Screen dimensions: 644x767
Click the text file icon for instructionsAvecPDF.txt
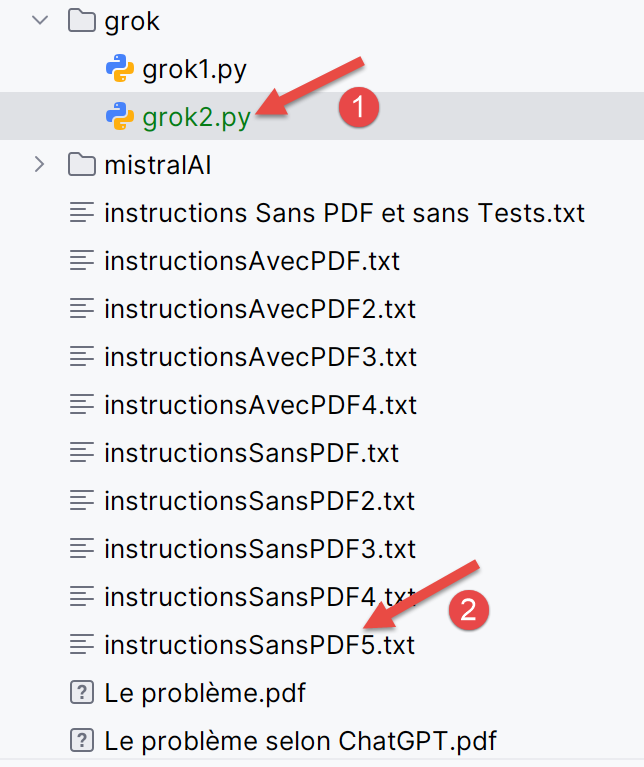(x=82, y=261)
